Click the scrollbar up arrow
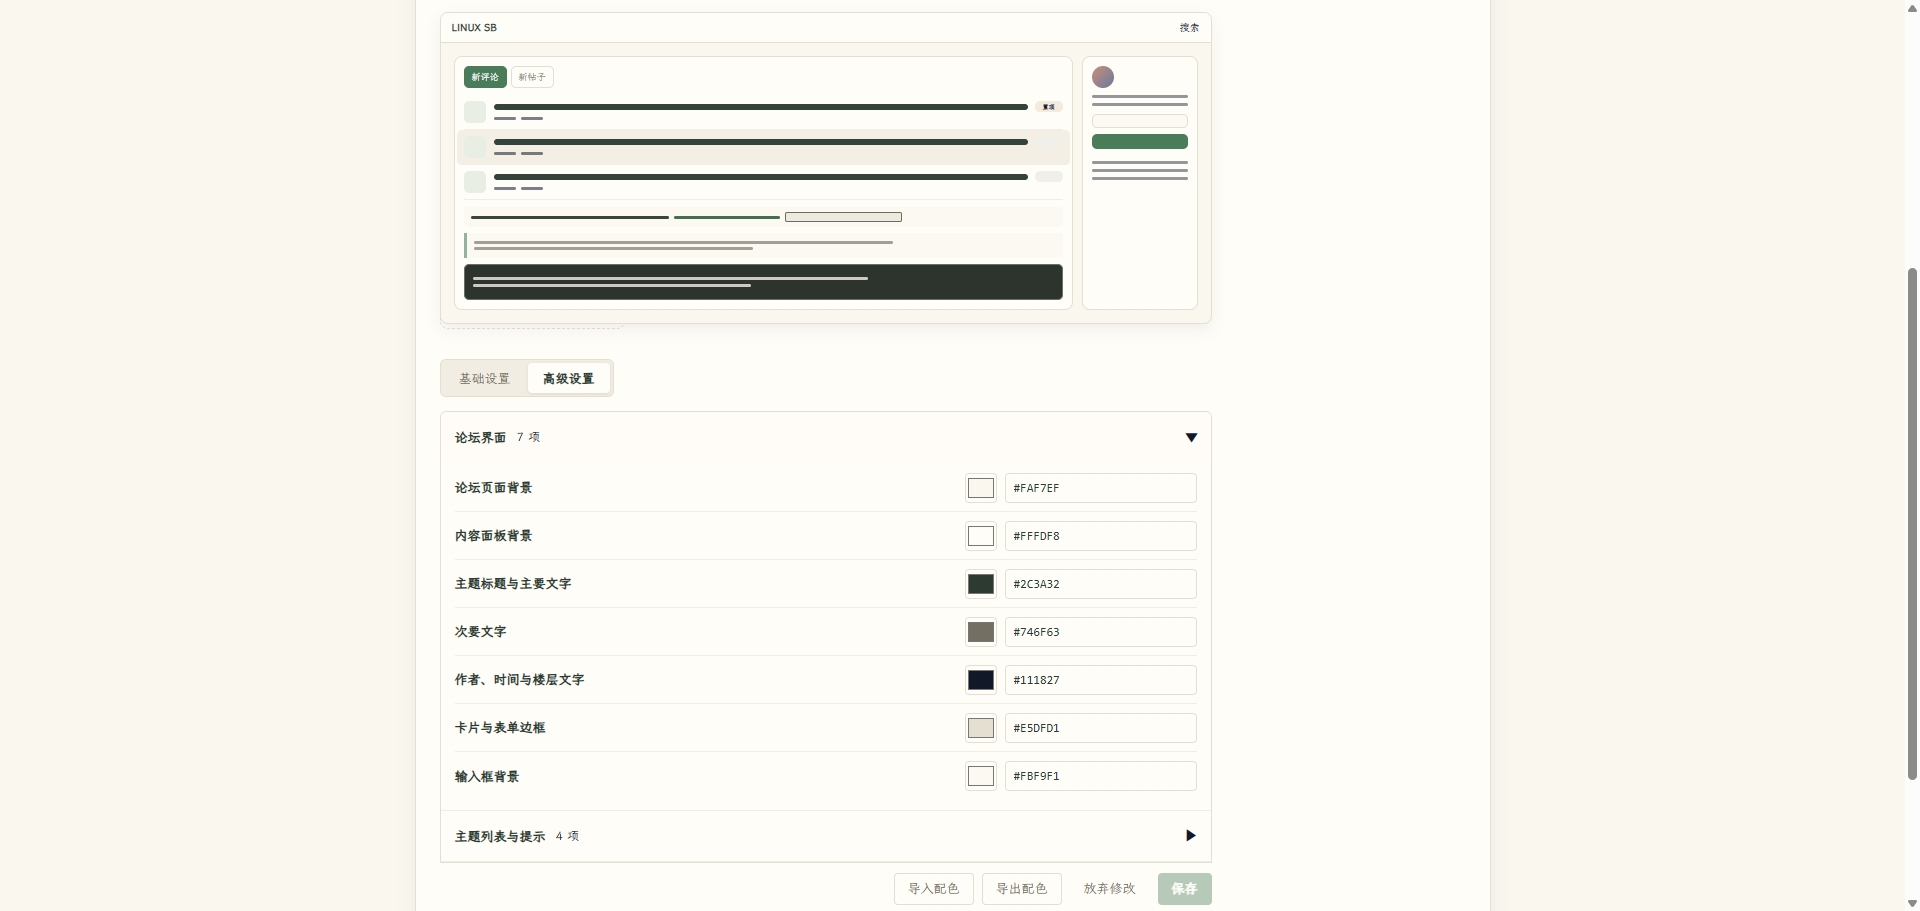This screenshot has width=1920, height=911. [x=1912, y=7]
